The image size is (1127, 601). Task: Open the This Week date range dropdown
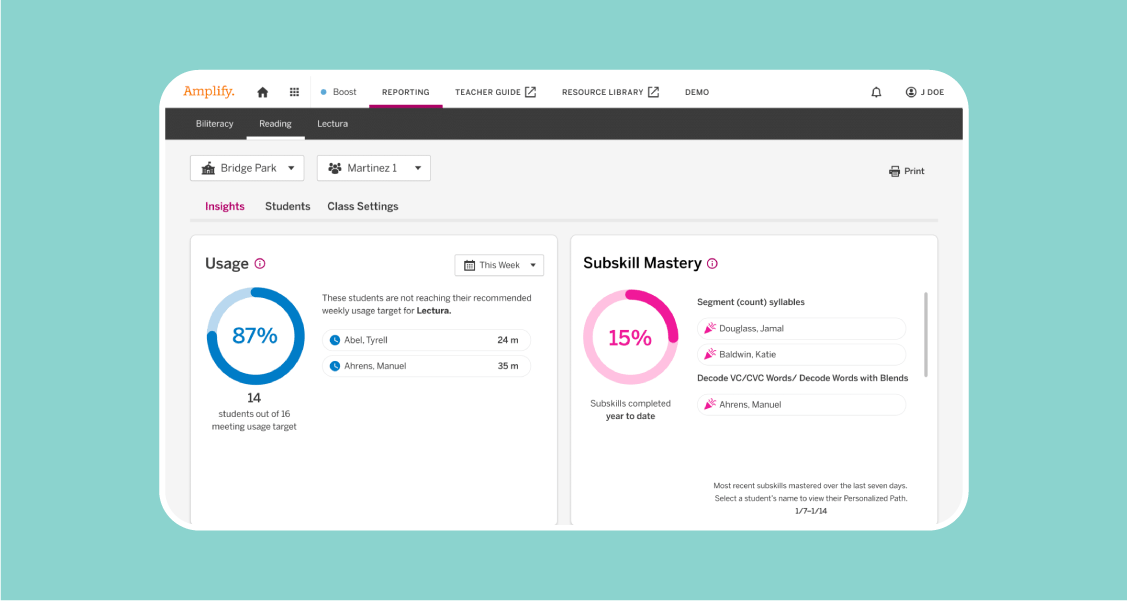pos(499,265)
